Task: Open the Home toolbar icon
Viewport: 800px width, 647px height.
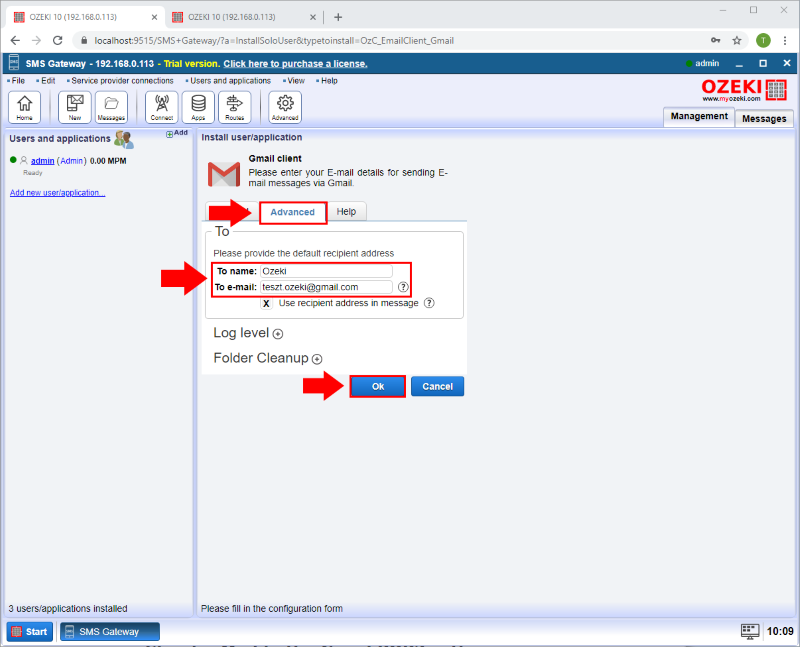Action: [x=24, y=107]
